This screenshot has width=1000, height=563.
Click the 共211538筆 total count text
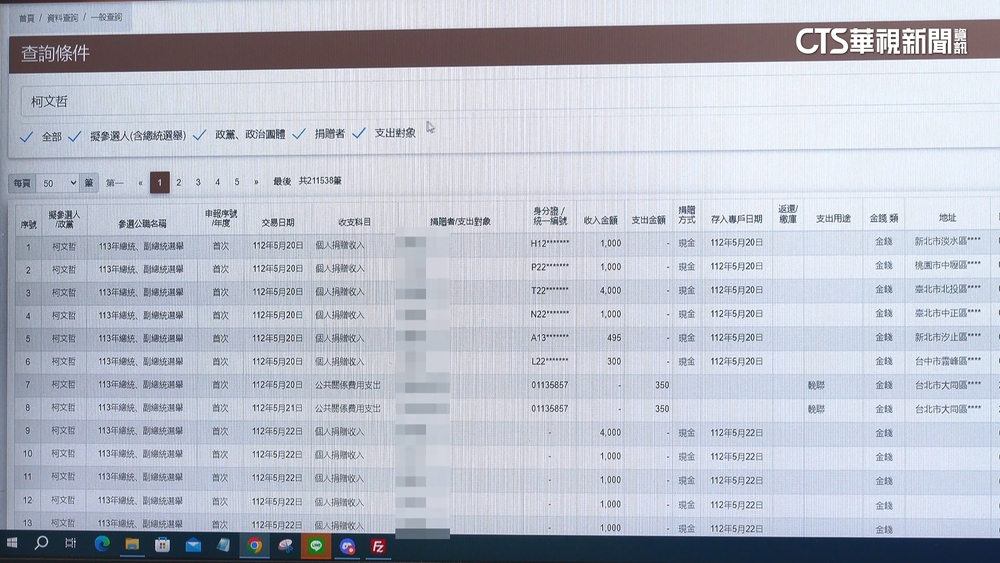[x=320, y=181]
